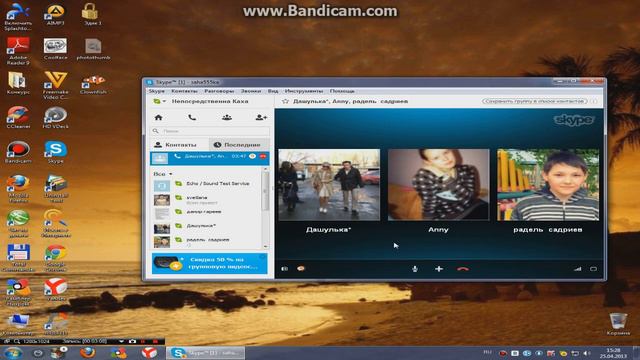Click the Yandex taskbar icon

pyautogui.click(x=149, y=353)
